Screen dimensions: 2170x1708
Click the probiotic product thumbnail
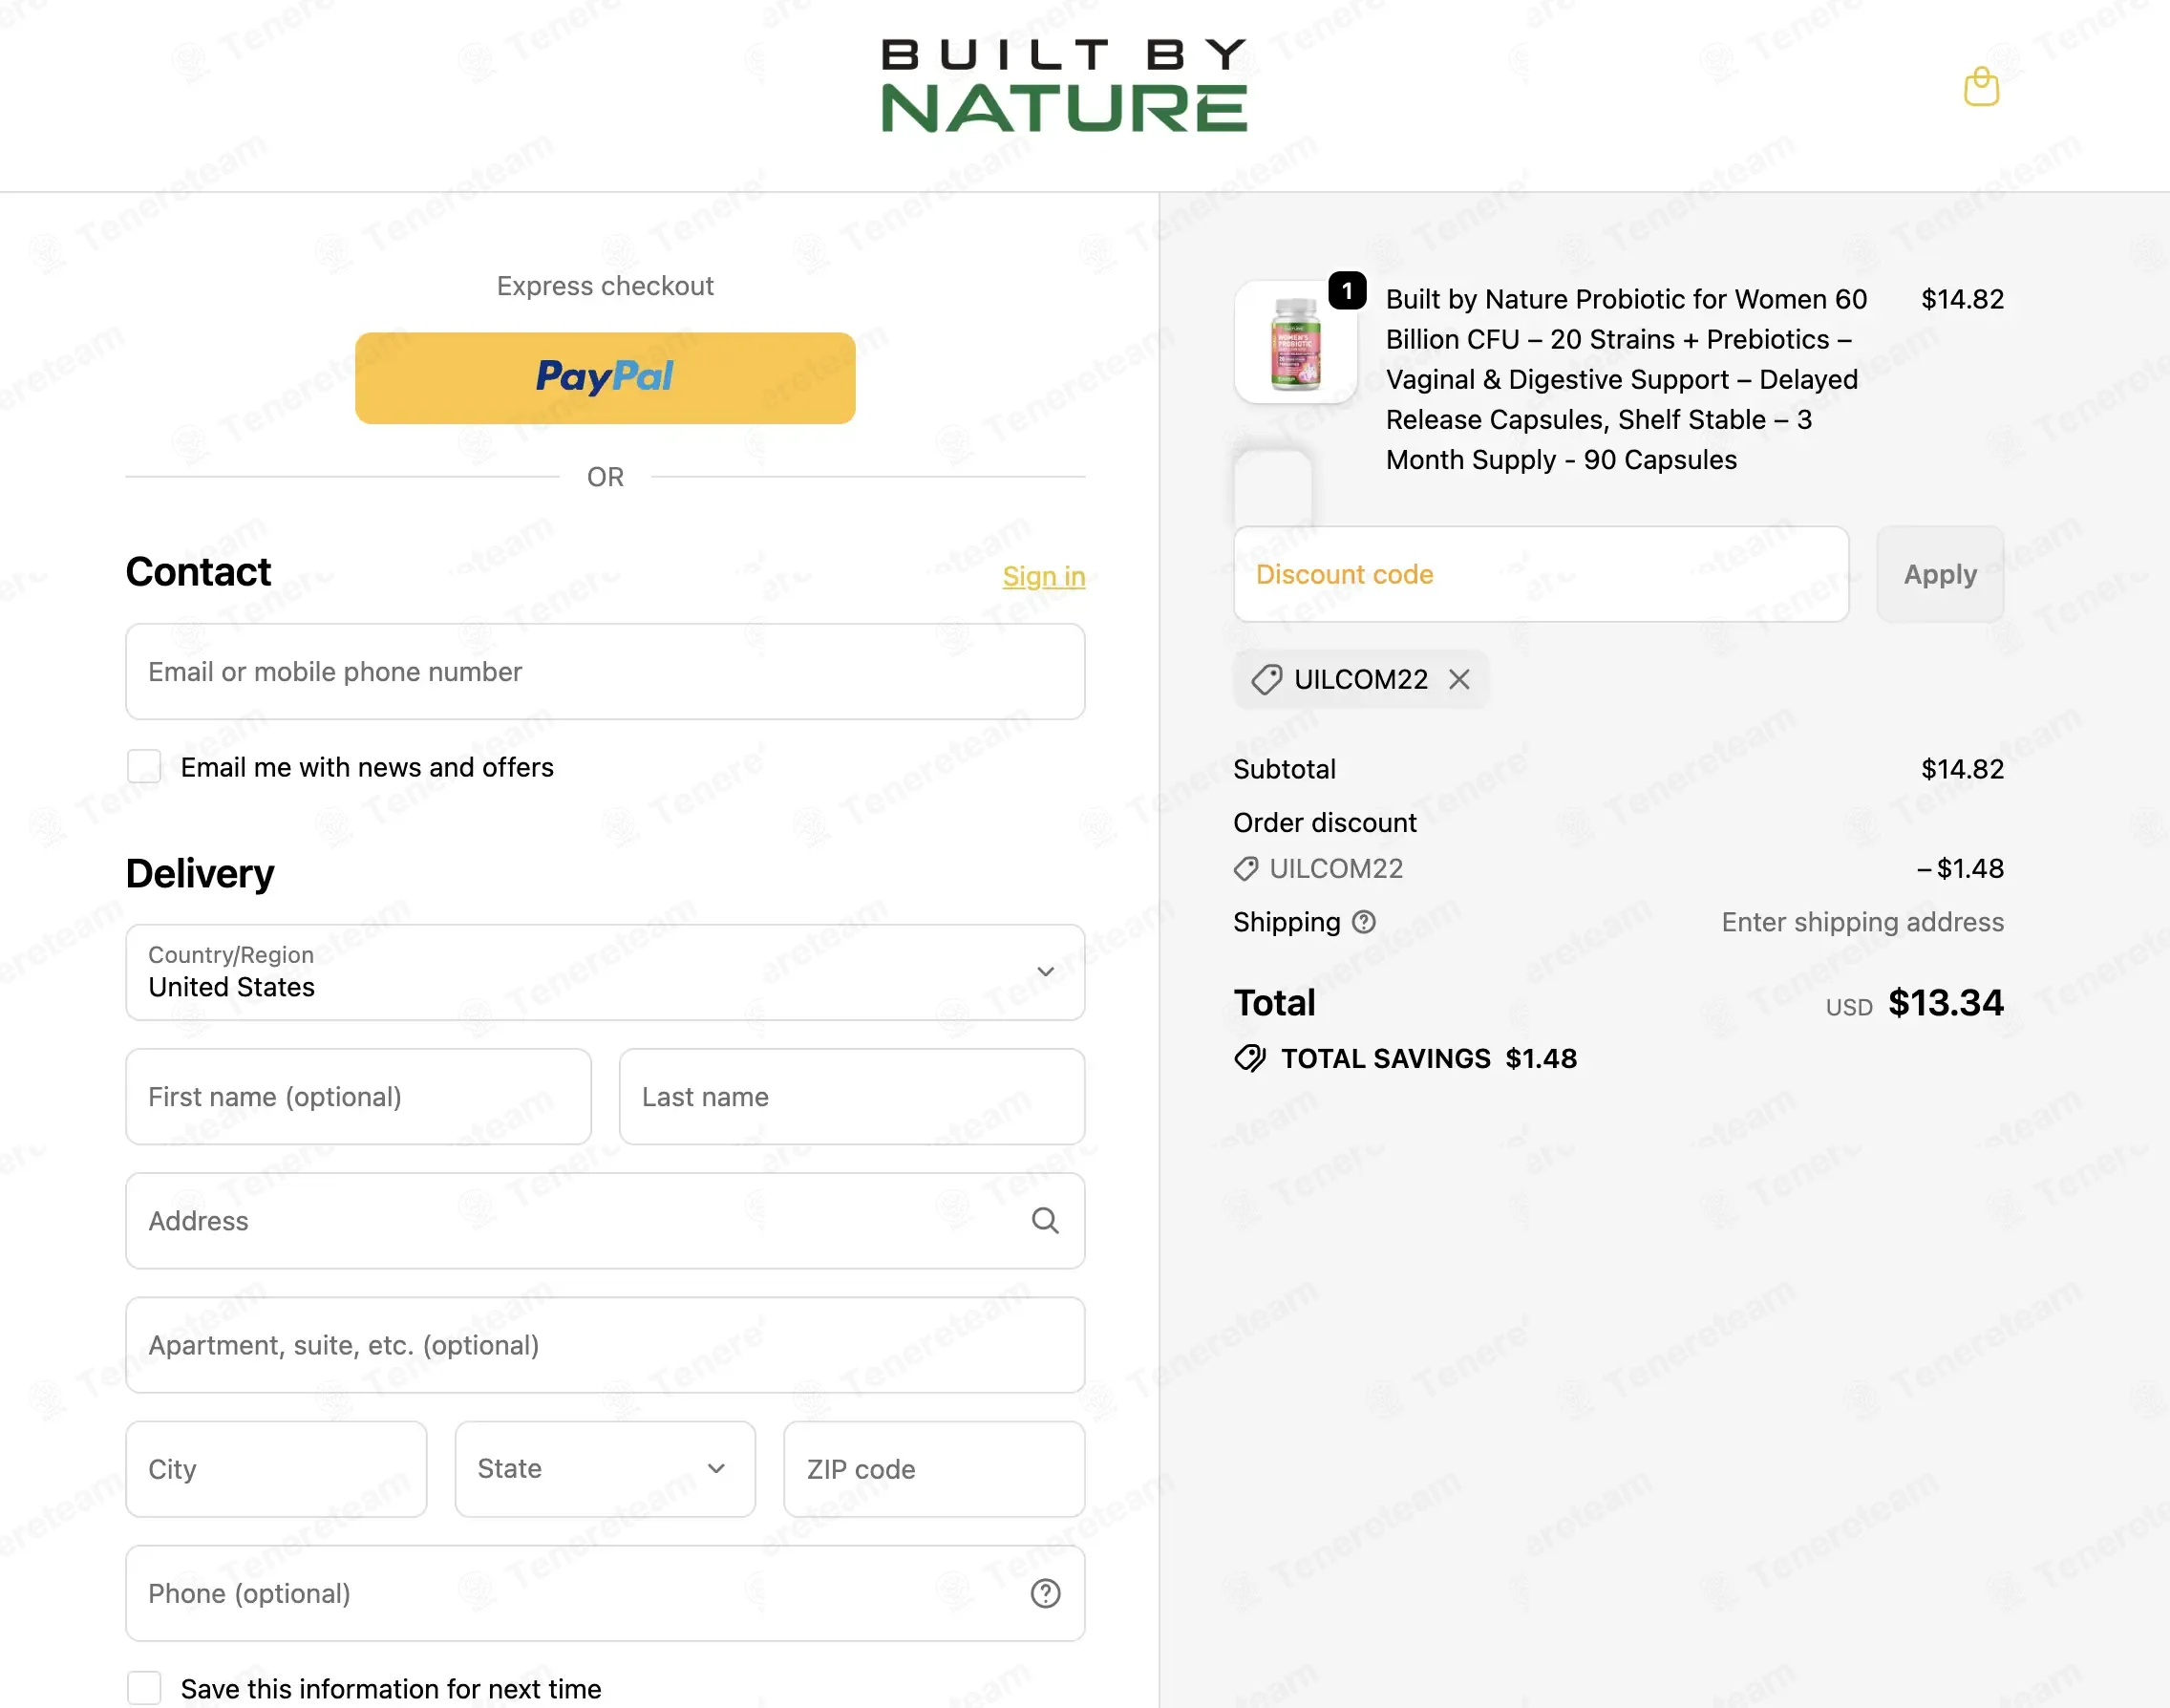[1296, 342]
